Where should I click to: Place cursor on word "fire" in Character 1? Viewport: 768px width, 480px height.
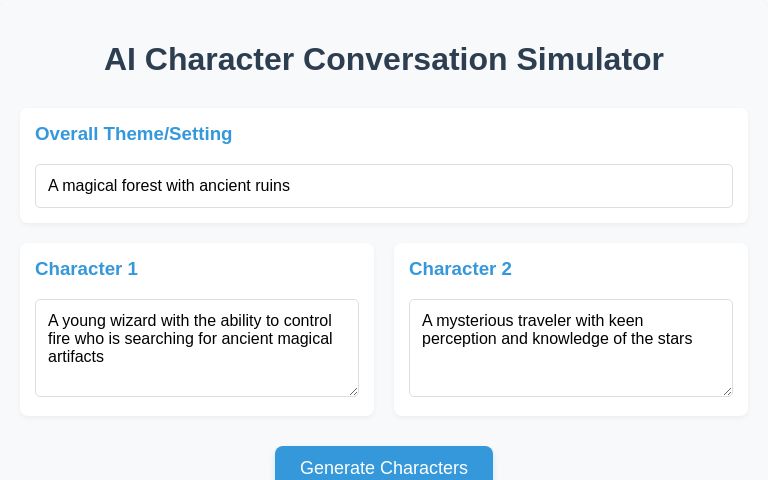point(60,339)
